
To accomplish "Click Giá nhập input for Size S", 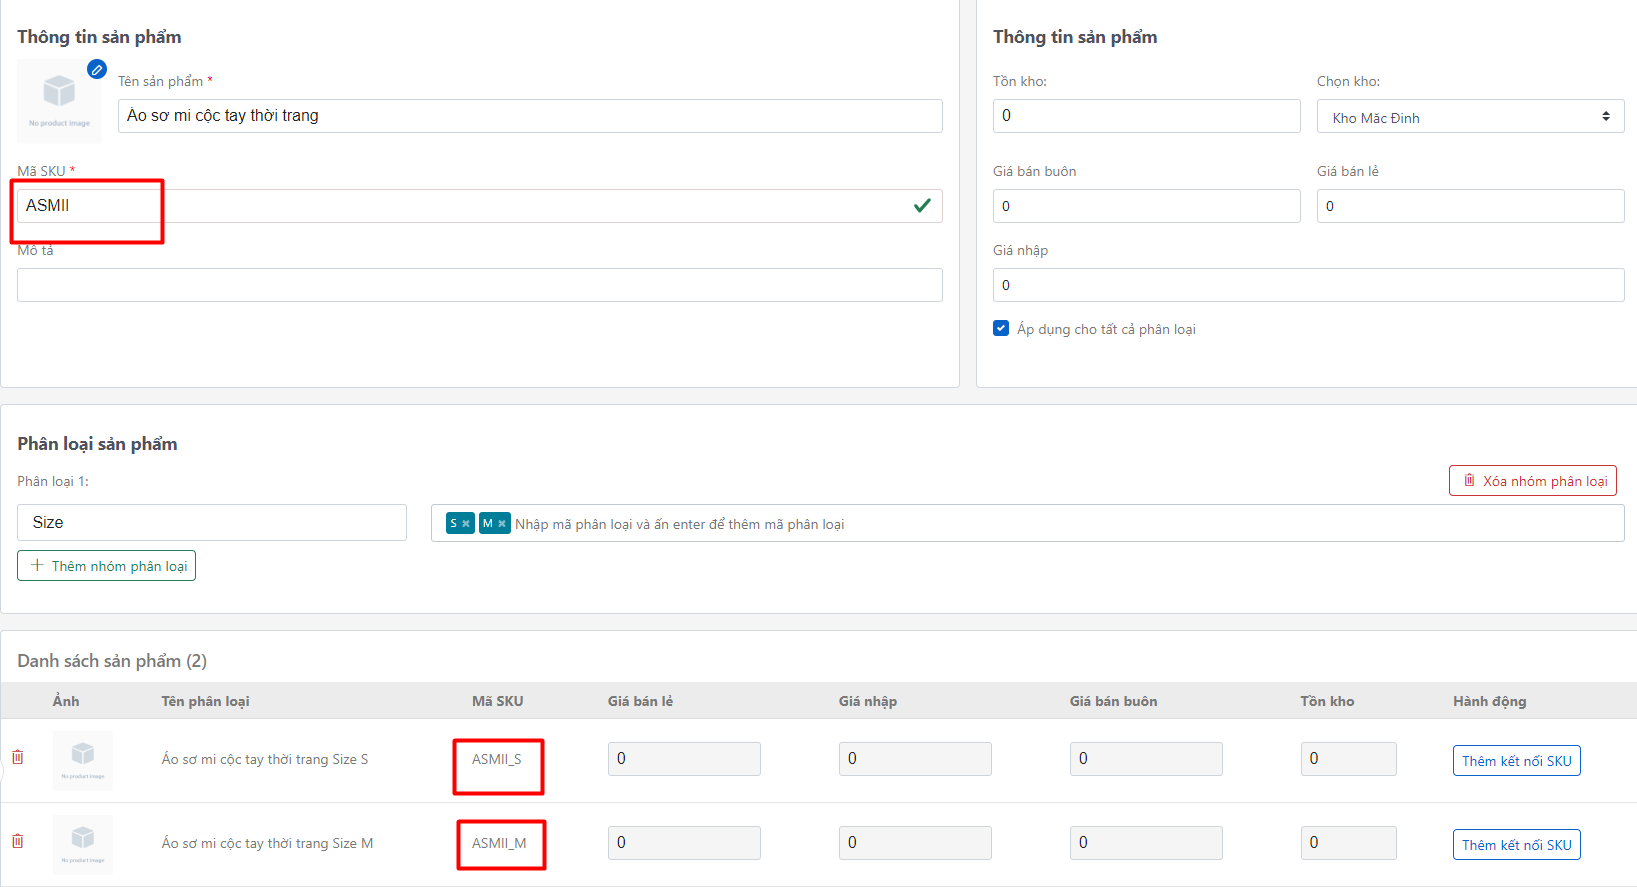I will click(x=915, y=759).
